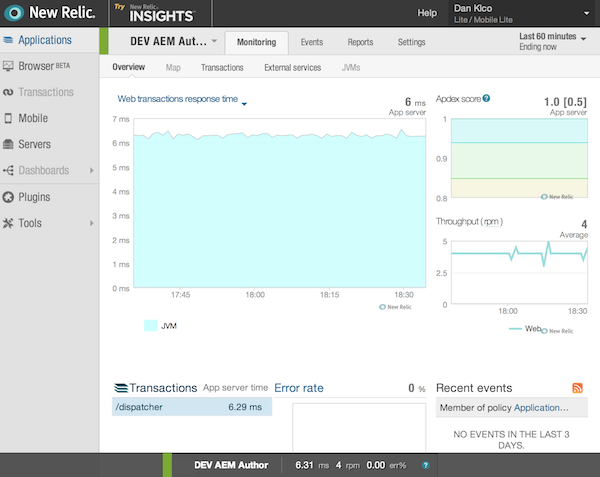Click the Applications sidebar icon

point(8,40)
